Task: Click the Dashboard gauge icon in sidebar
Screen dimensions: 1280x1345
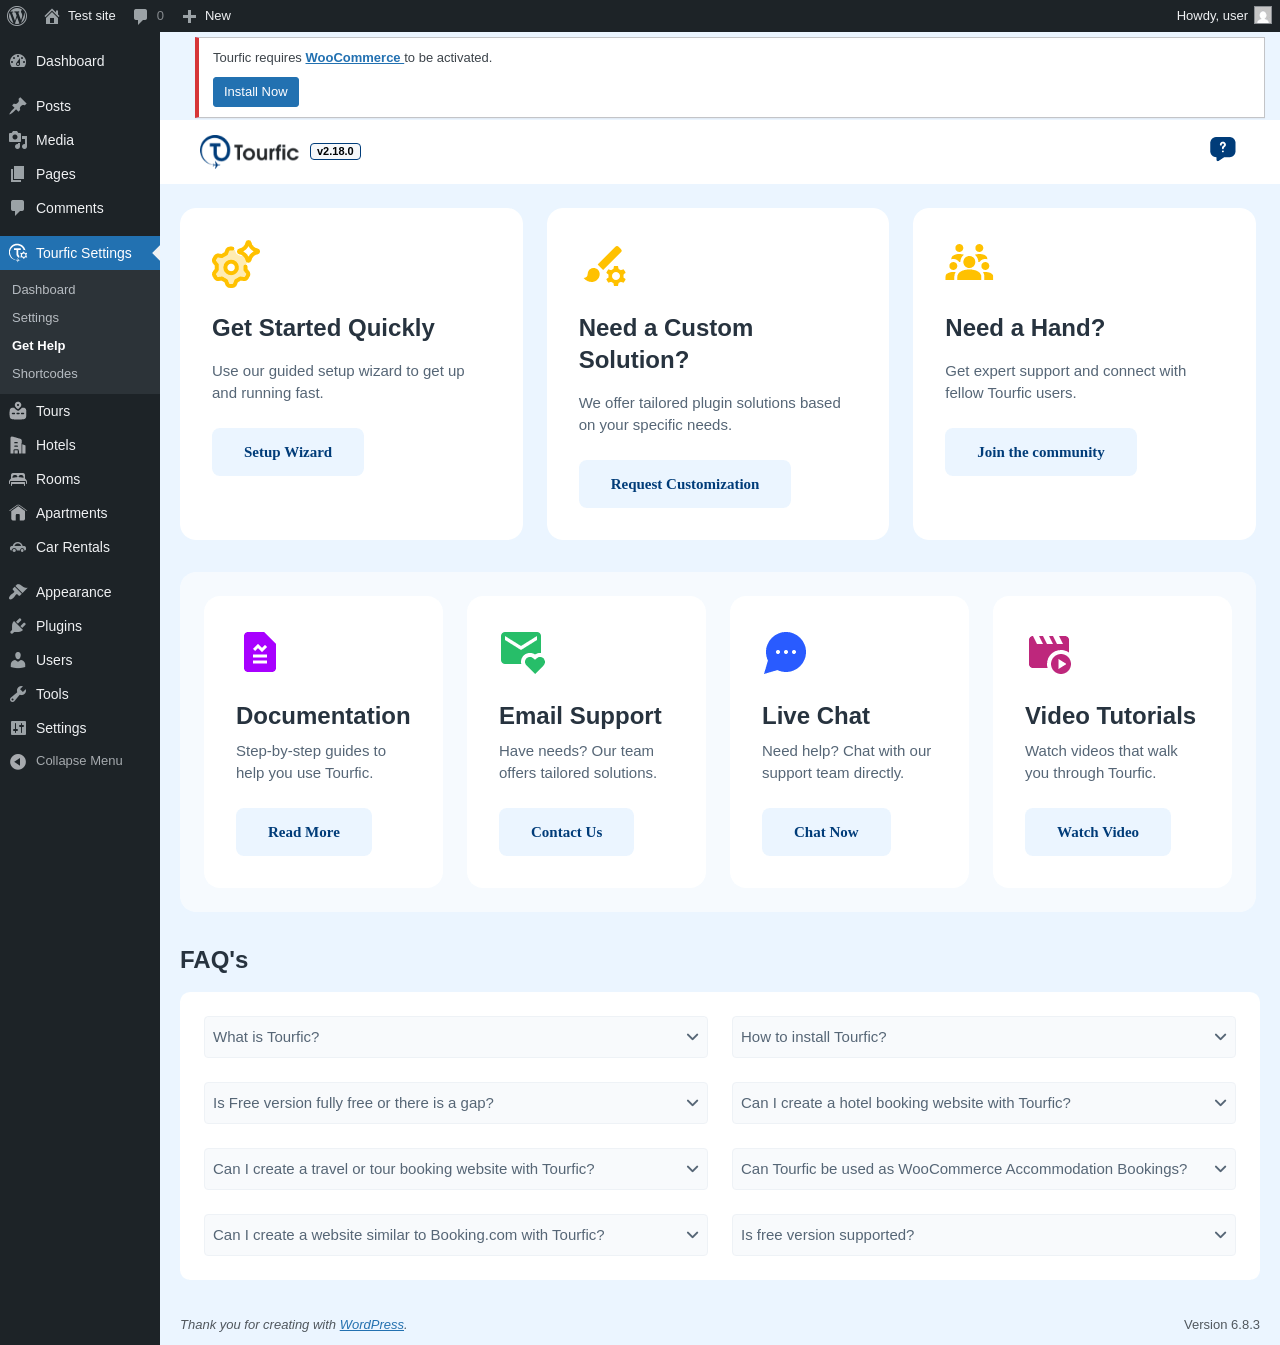Action: coord(18,61)
